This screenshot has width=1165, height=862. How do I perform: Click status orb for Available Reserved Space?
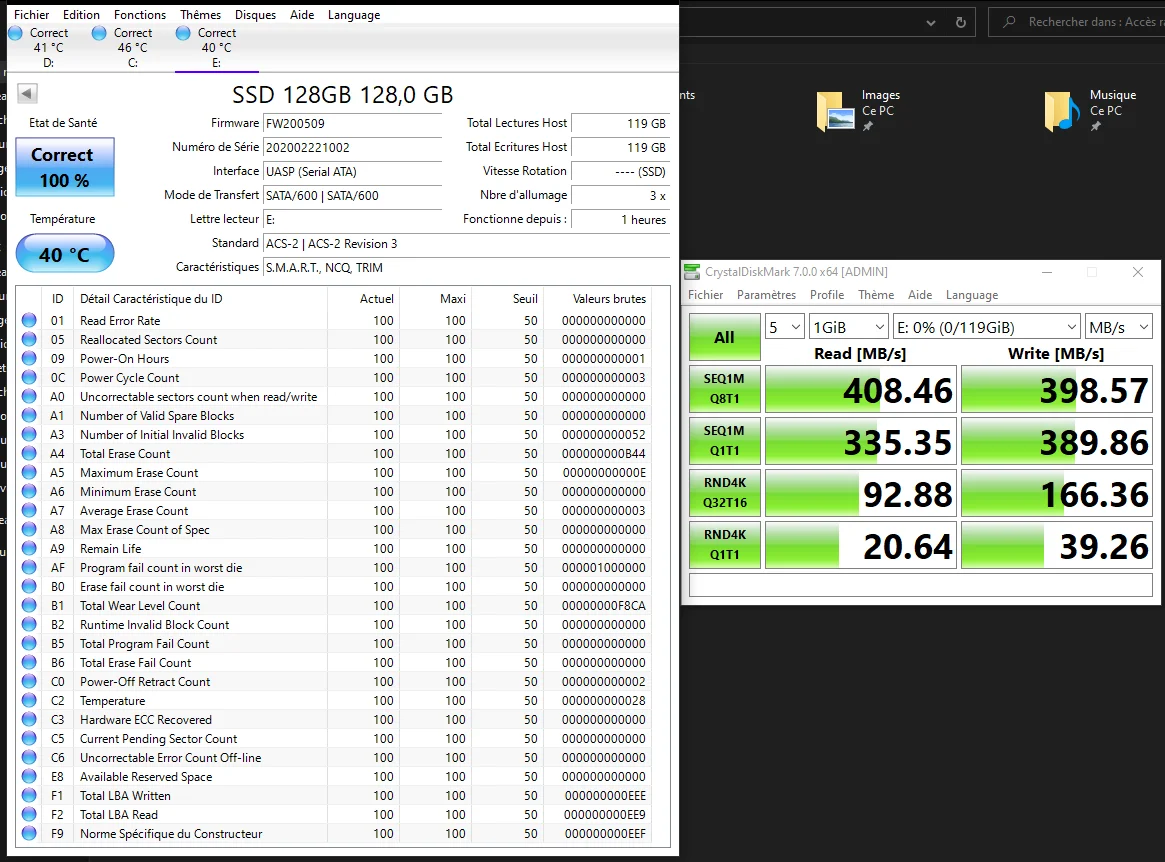click(29, 777)
